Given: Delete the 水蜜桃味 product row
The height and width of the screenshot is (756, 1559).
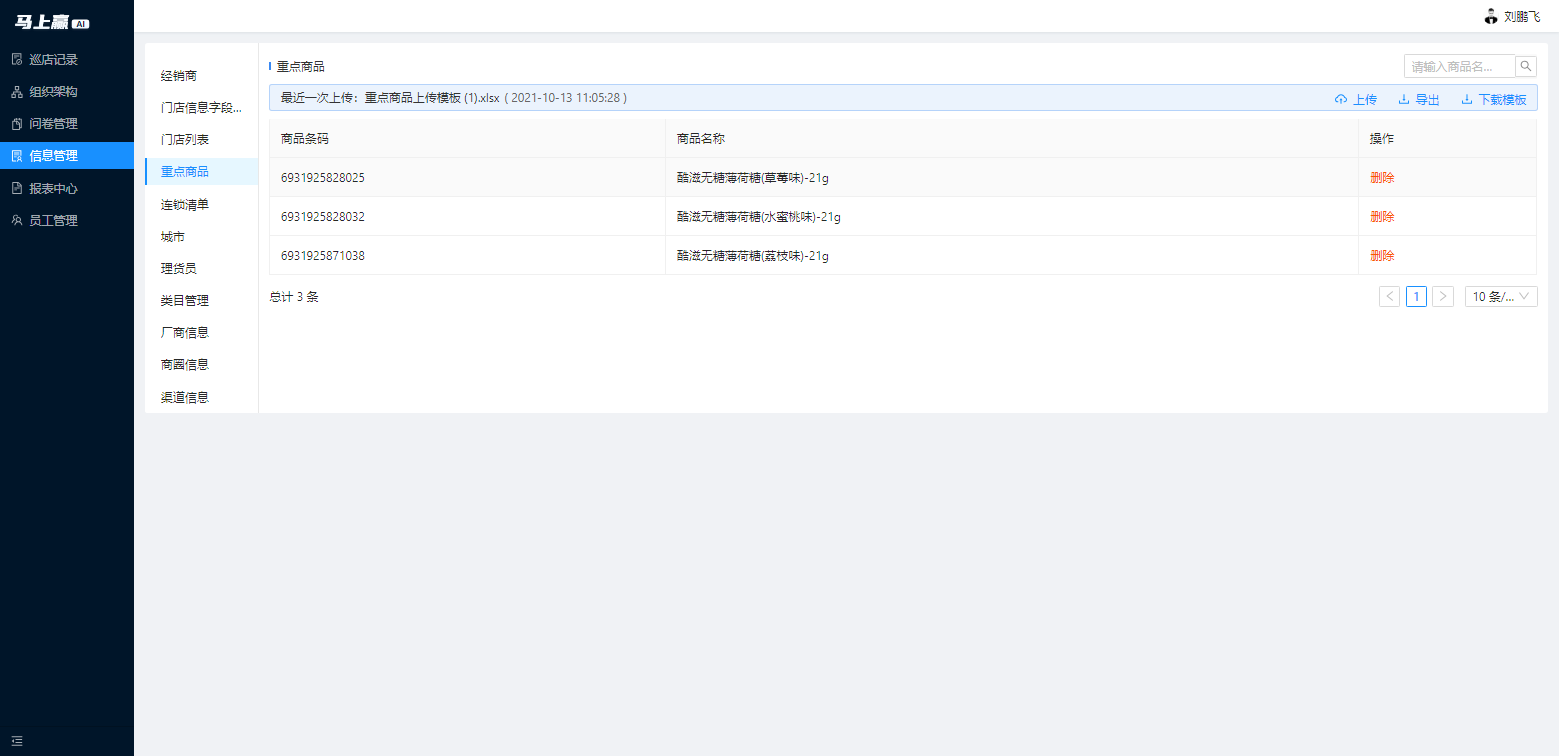Looking at the screenshot, I should [x=1382, y=217].
